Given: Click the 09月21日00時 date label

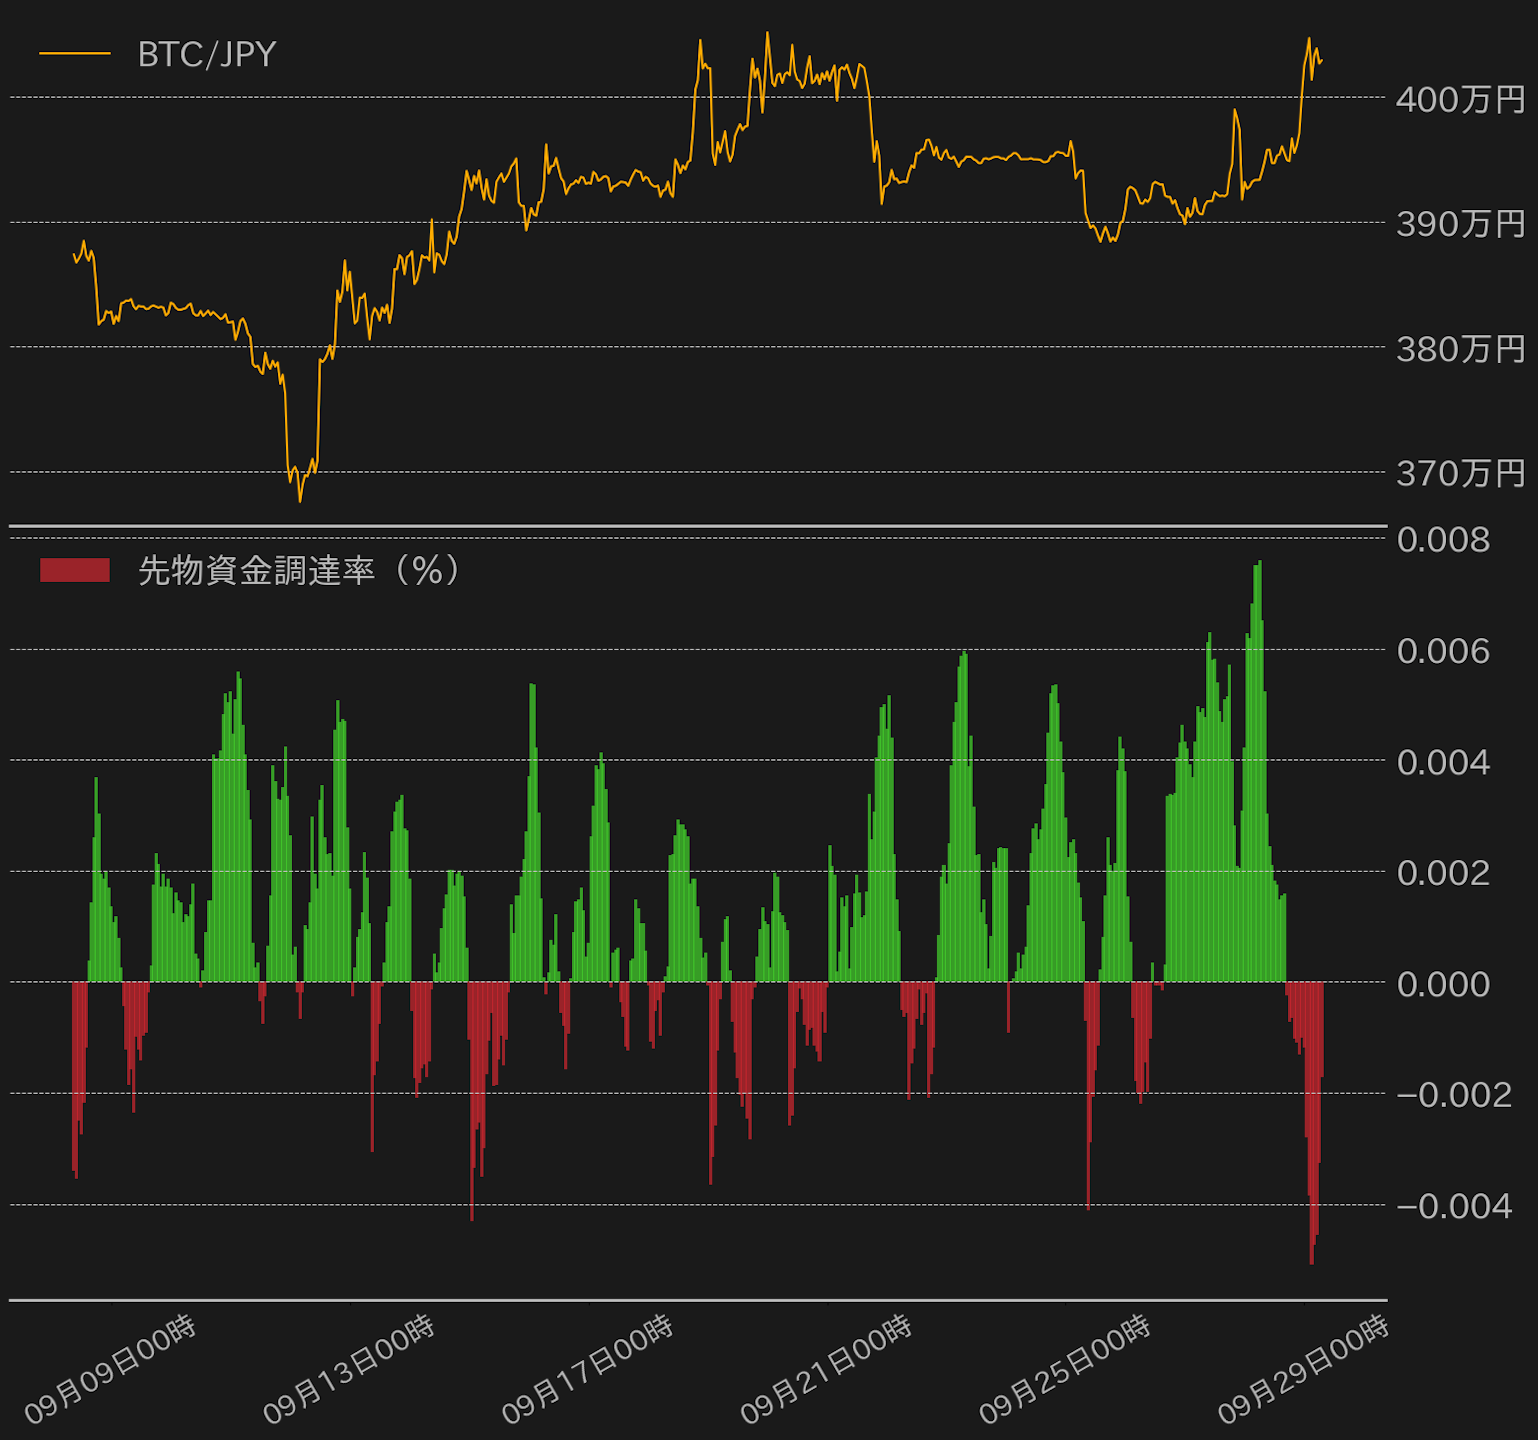Looking at the screenshot, I should point(827,1369).
